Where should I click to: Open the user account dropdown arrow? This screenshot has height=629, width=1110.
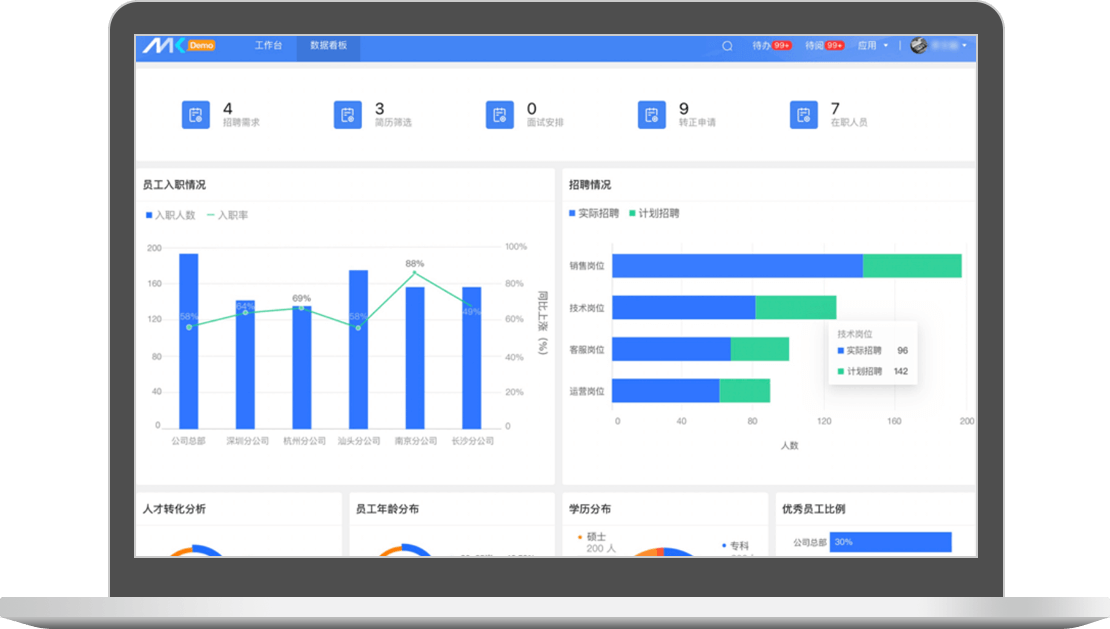(x=964, y=46)
